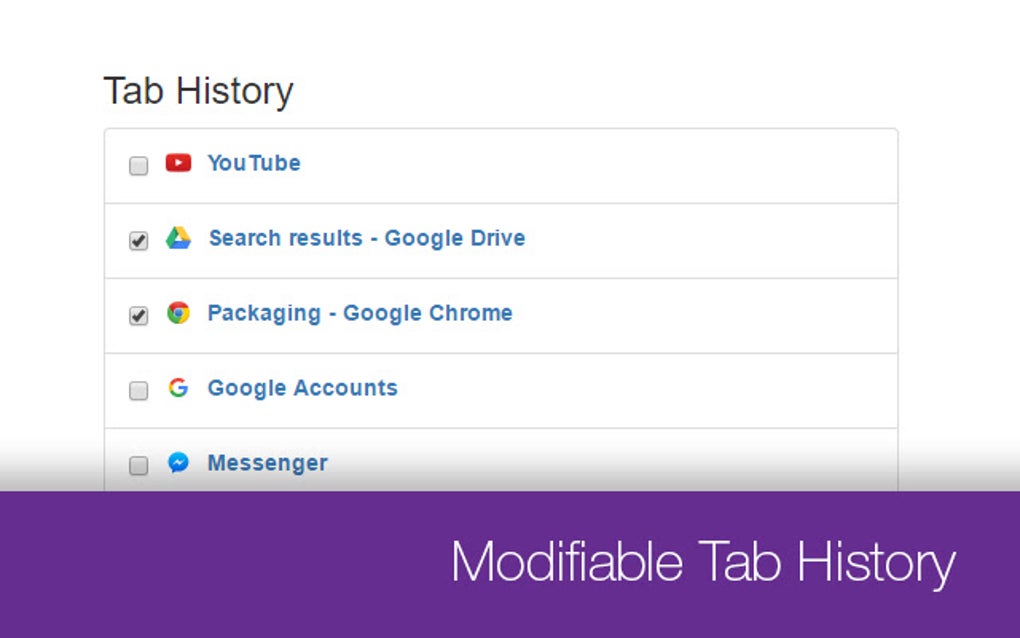Click the Tab History heading
The width and height of the screenshot is (1020, 638).
(198, 91)
